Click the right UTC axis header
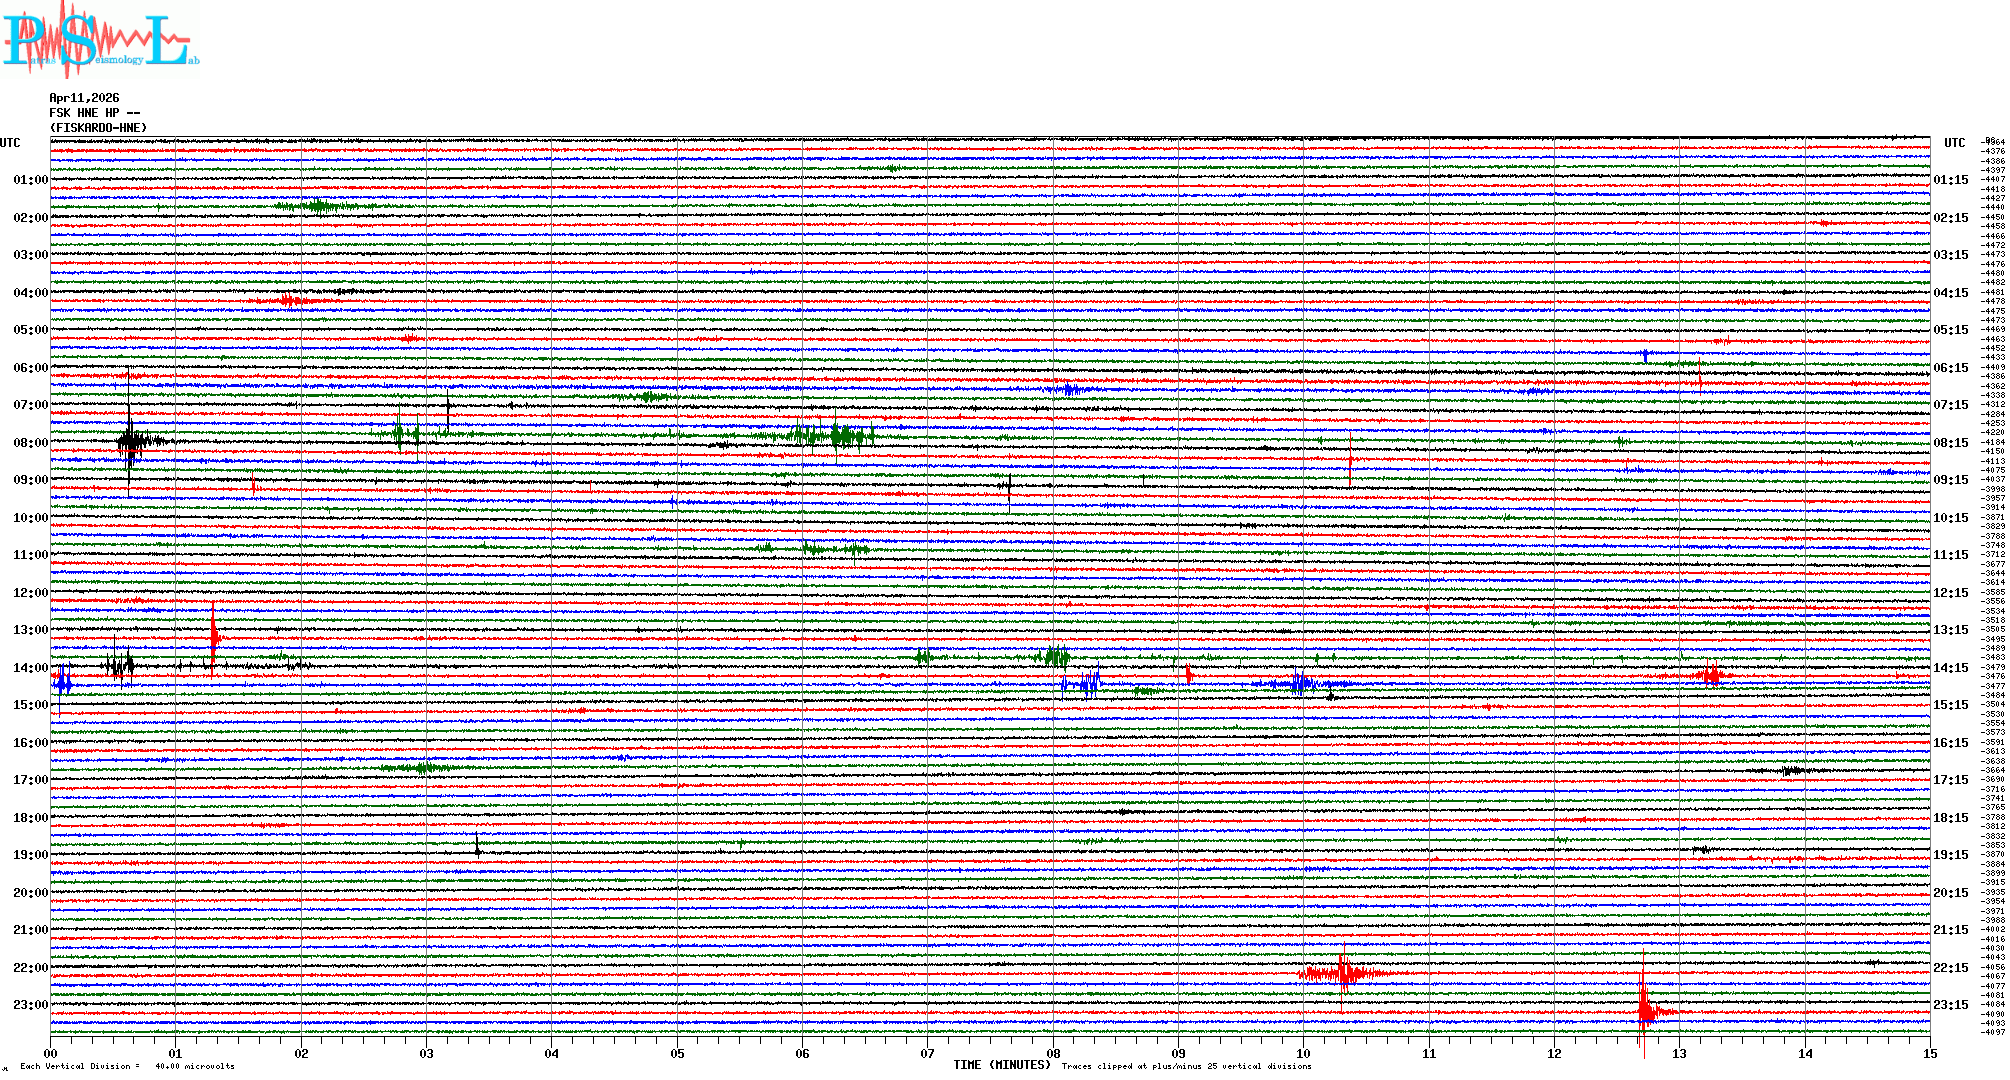 tap(1954, 143)
